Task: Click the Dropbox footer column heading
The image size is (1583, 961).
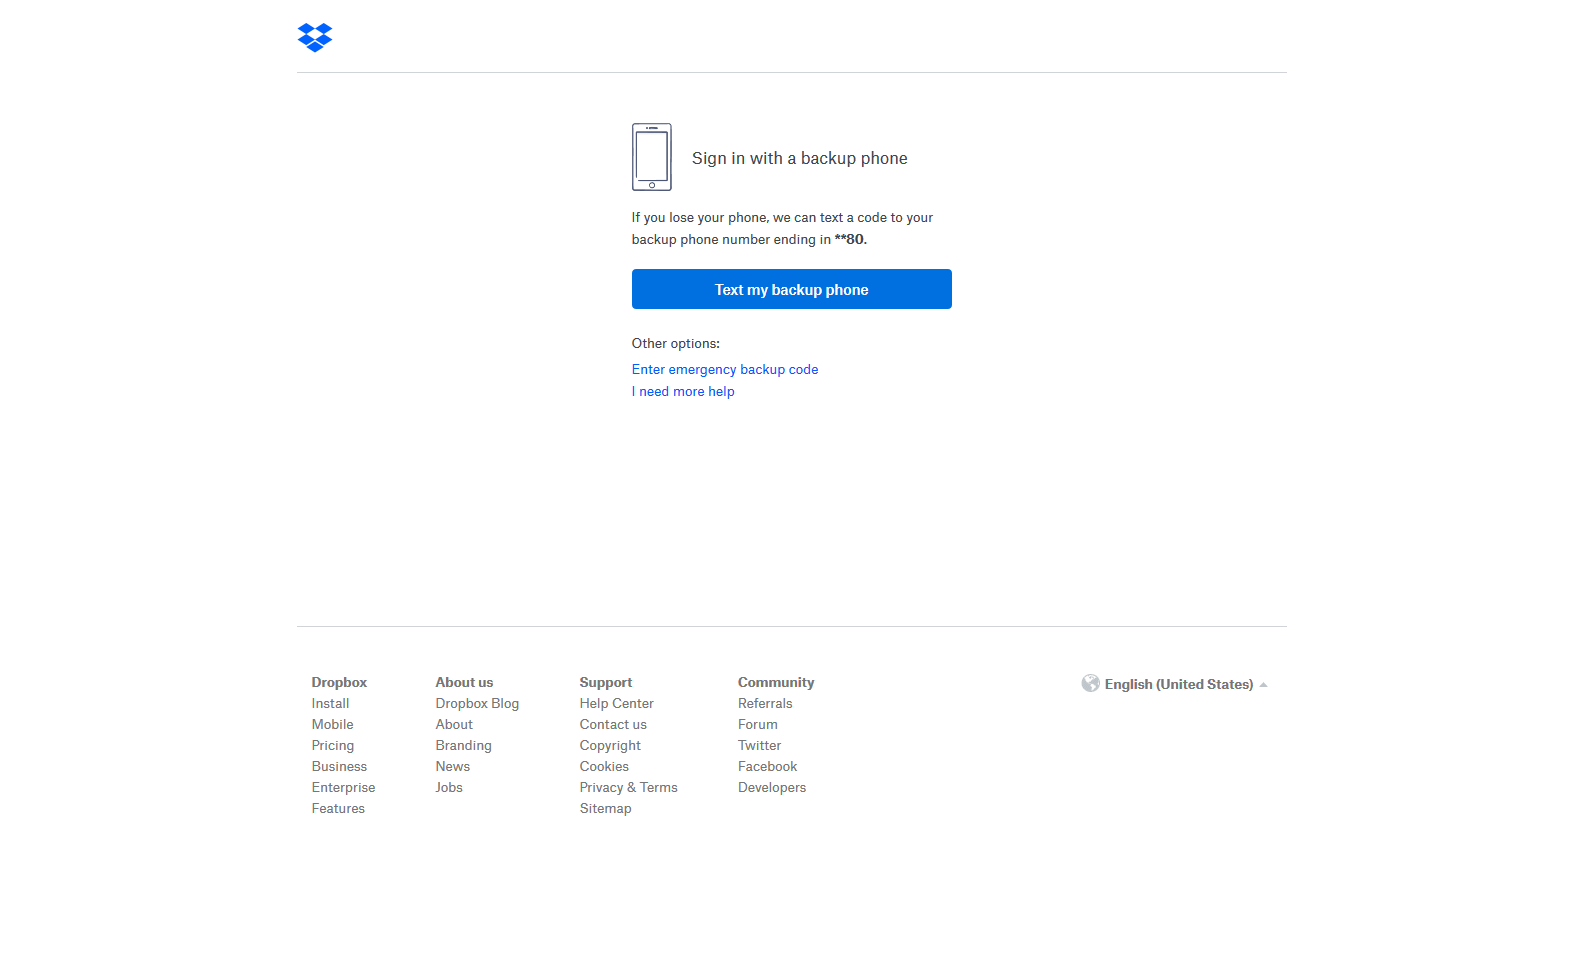Action: 339,682
